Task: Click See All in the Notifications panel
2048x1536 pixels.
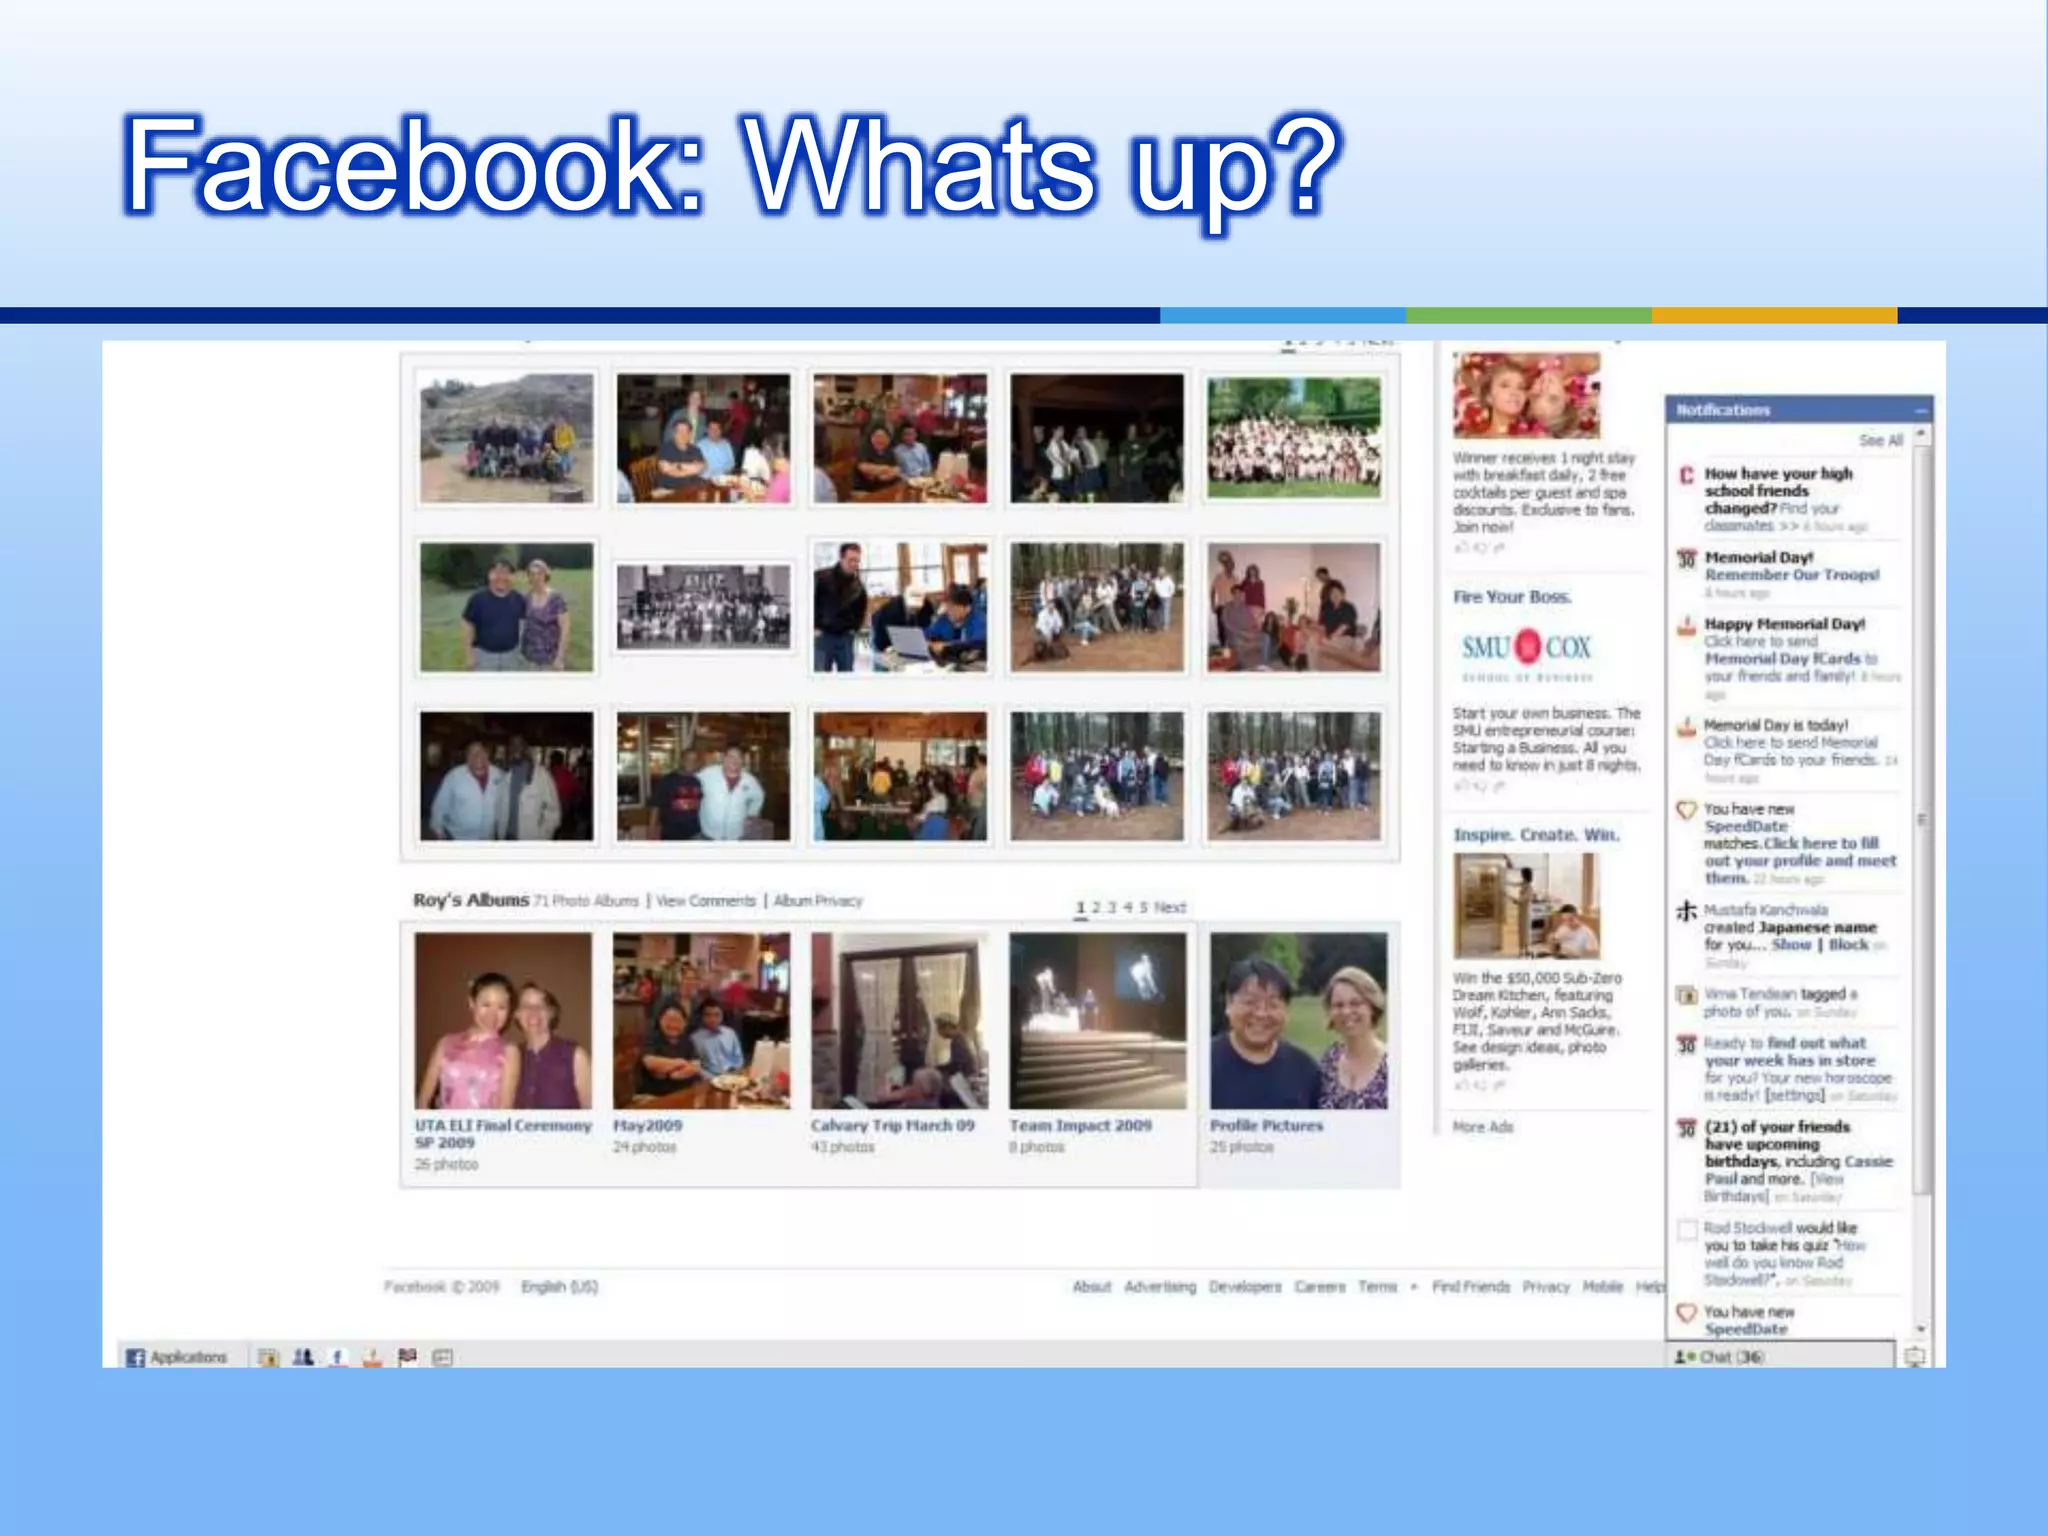Action: coord(1881,440)
